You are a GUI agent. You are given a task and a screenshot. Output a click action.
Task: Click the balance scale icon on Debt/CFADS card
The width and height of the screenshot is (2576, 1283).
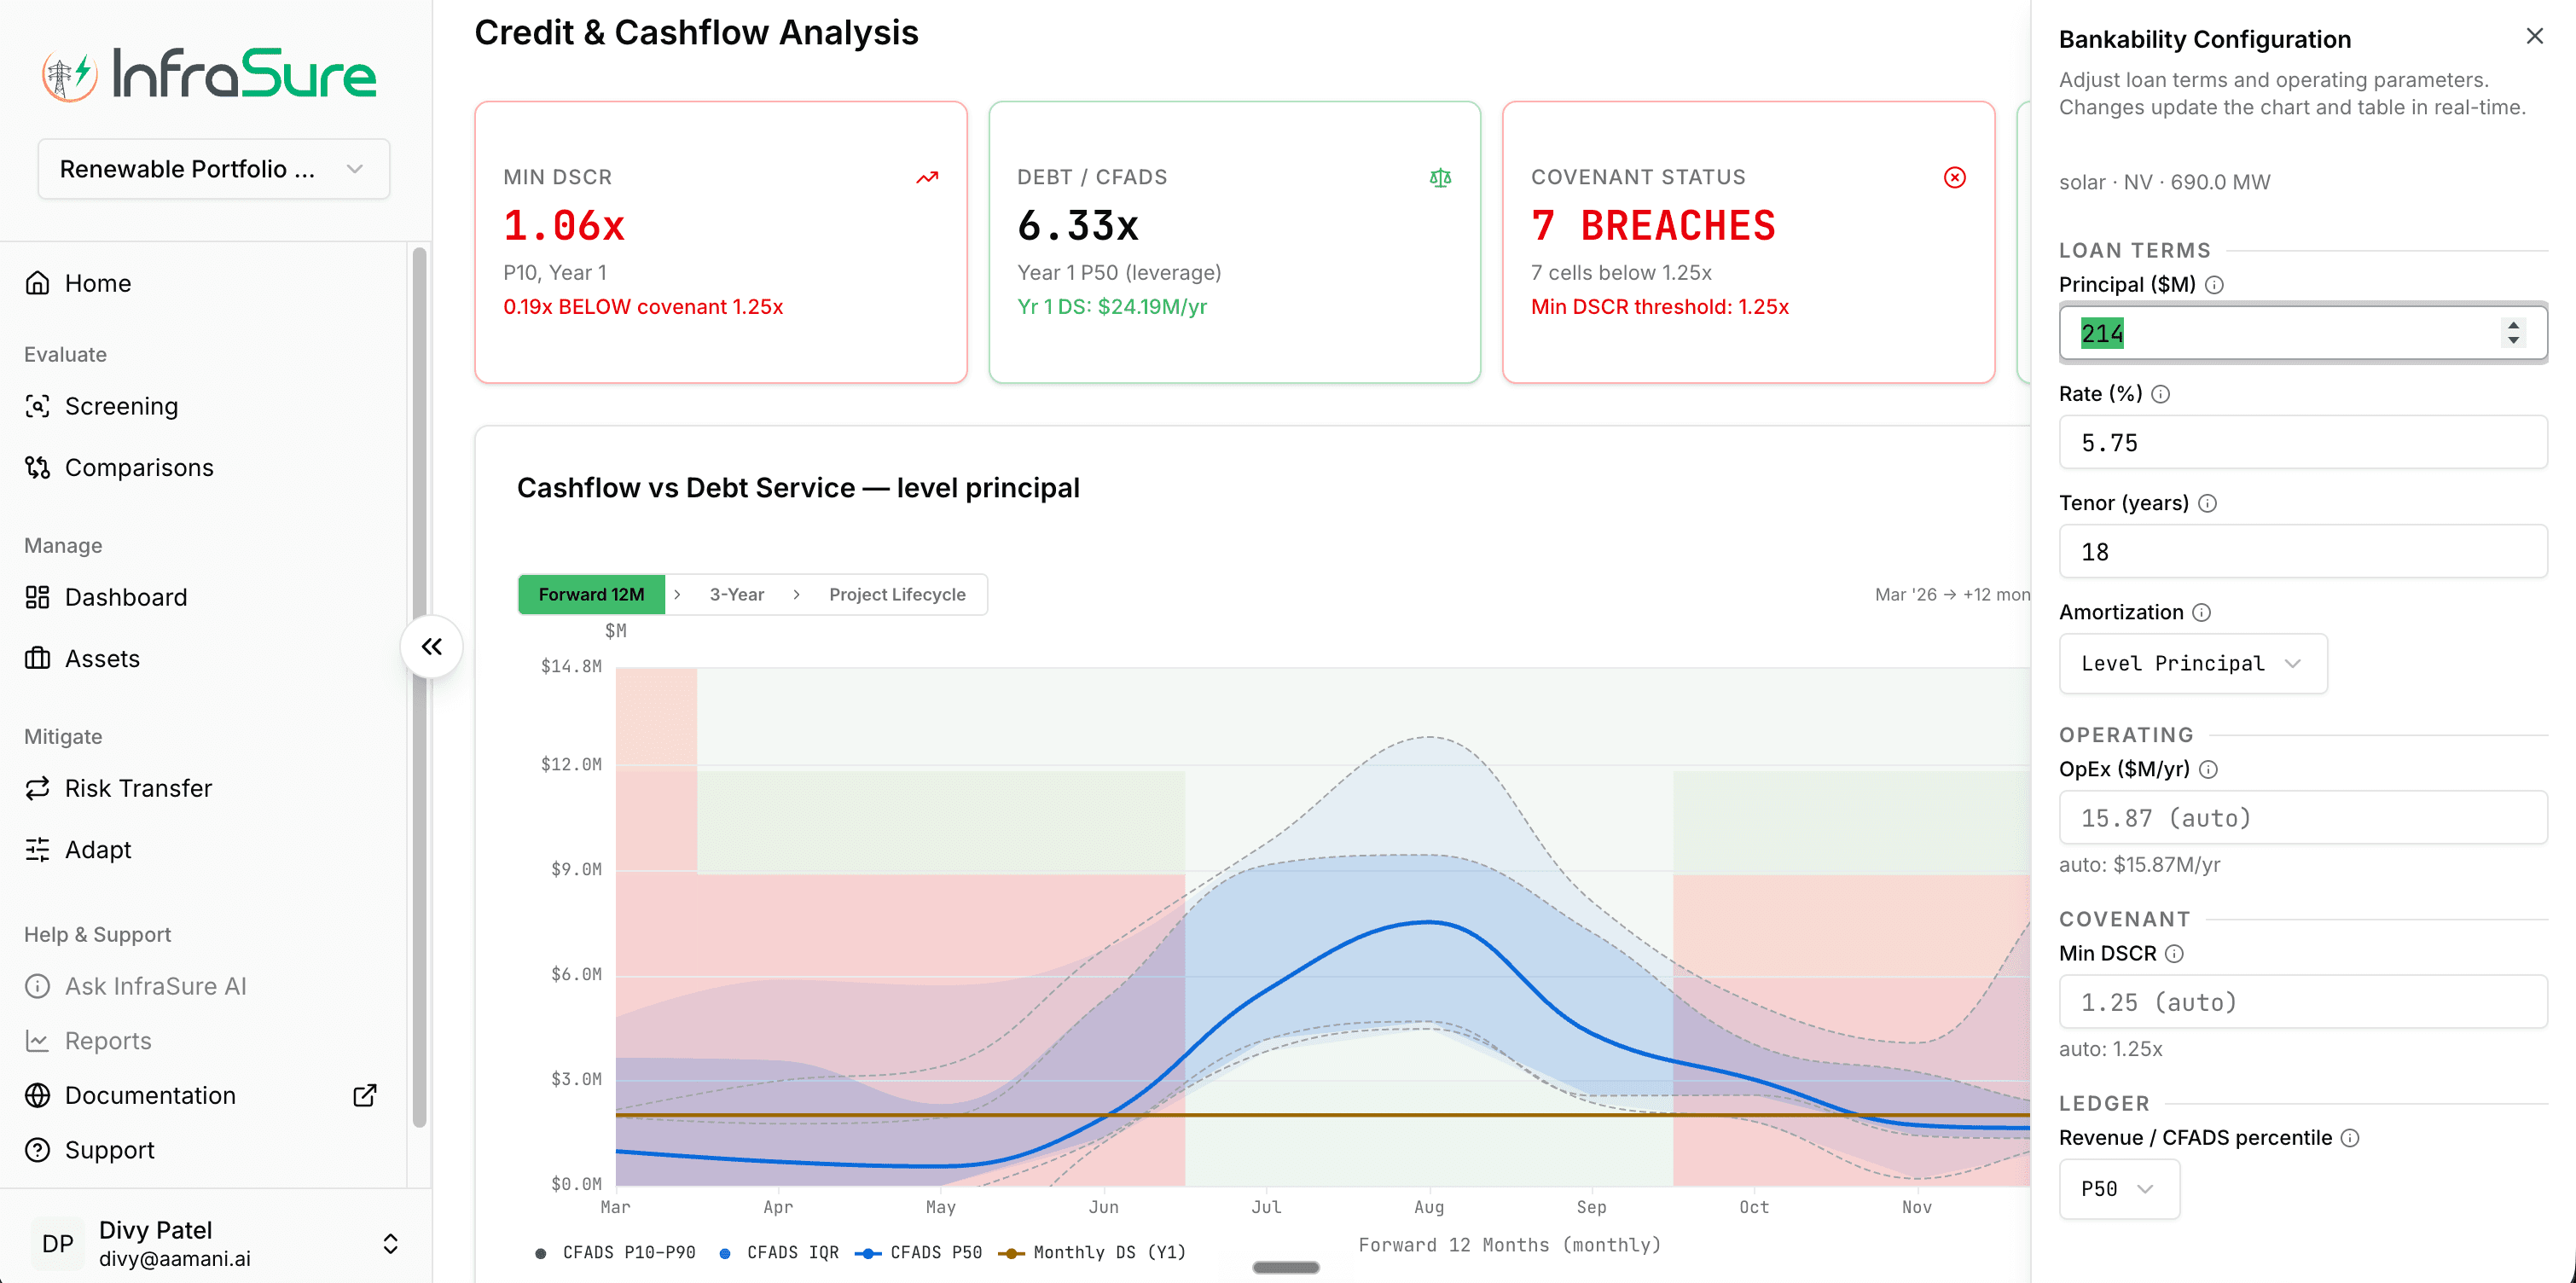click(x=1440, y=178)
